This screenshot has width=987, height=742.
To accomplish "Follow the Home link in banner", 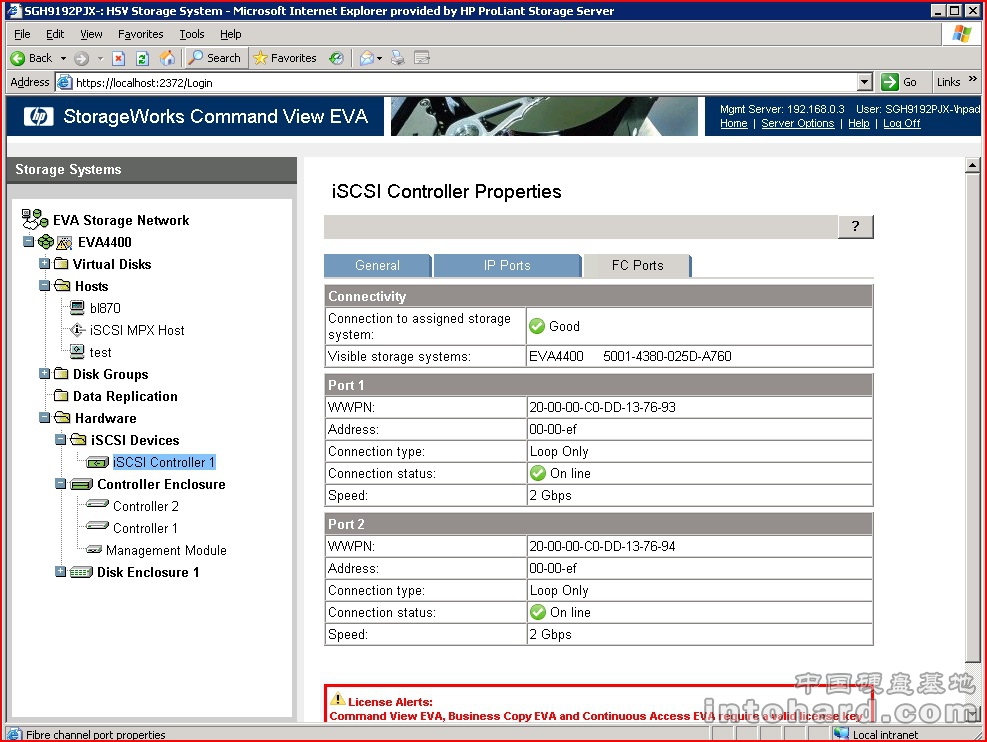I will [733, 123].
